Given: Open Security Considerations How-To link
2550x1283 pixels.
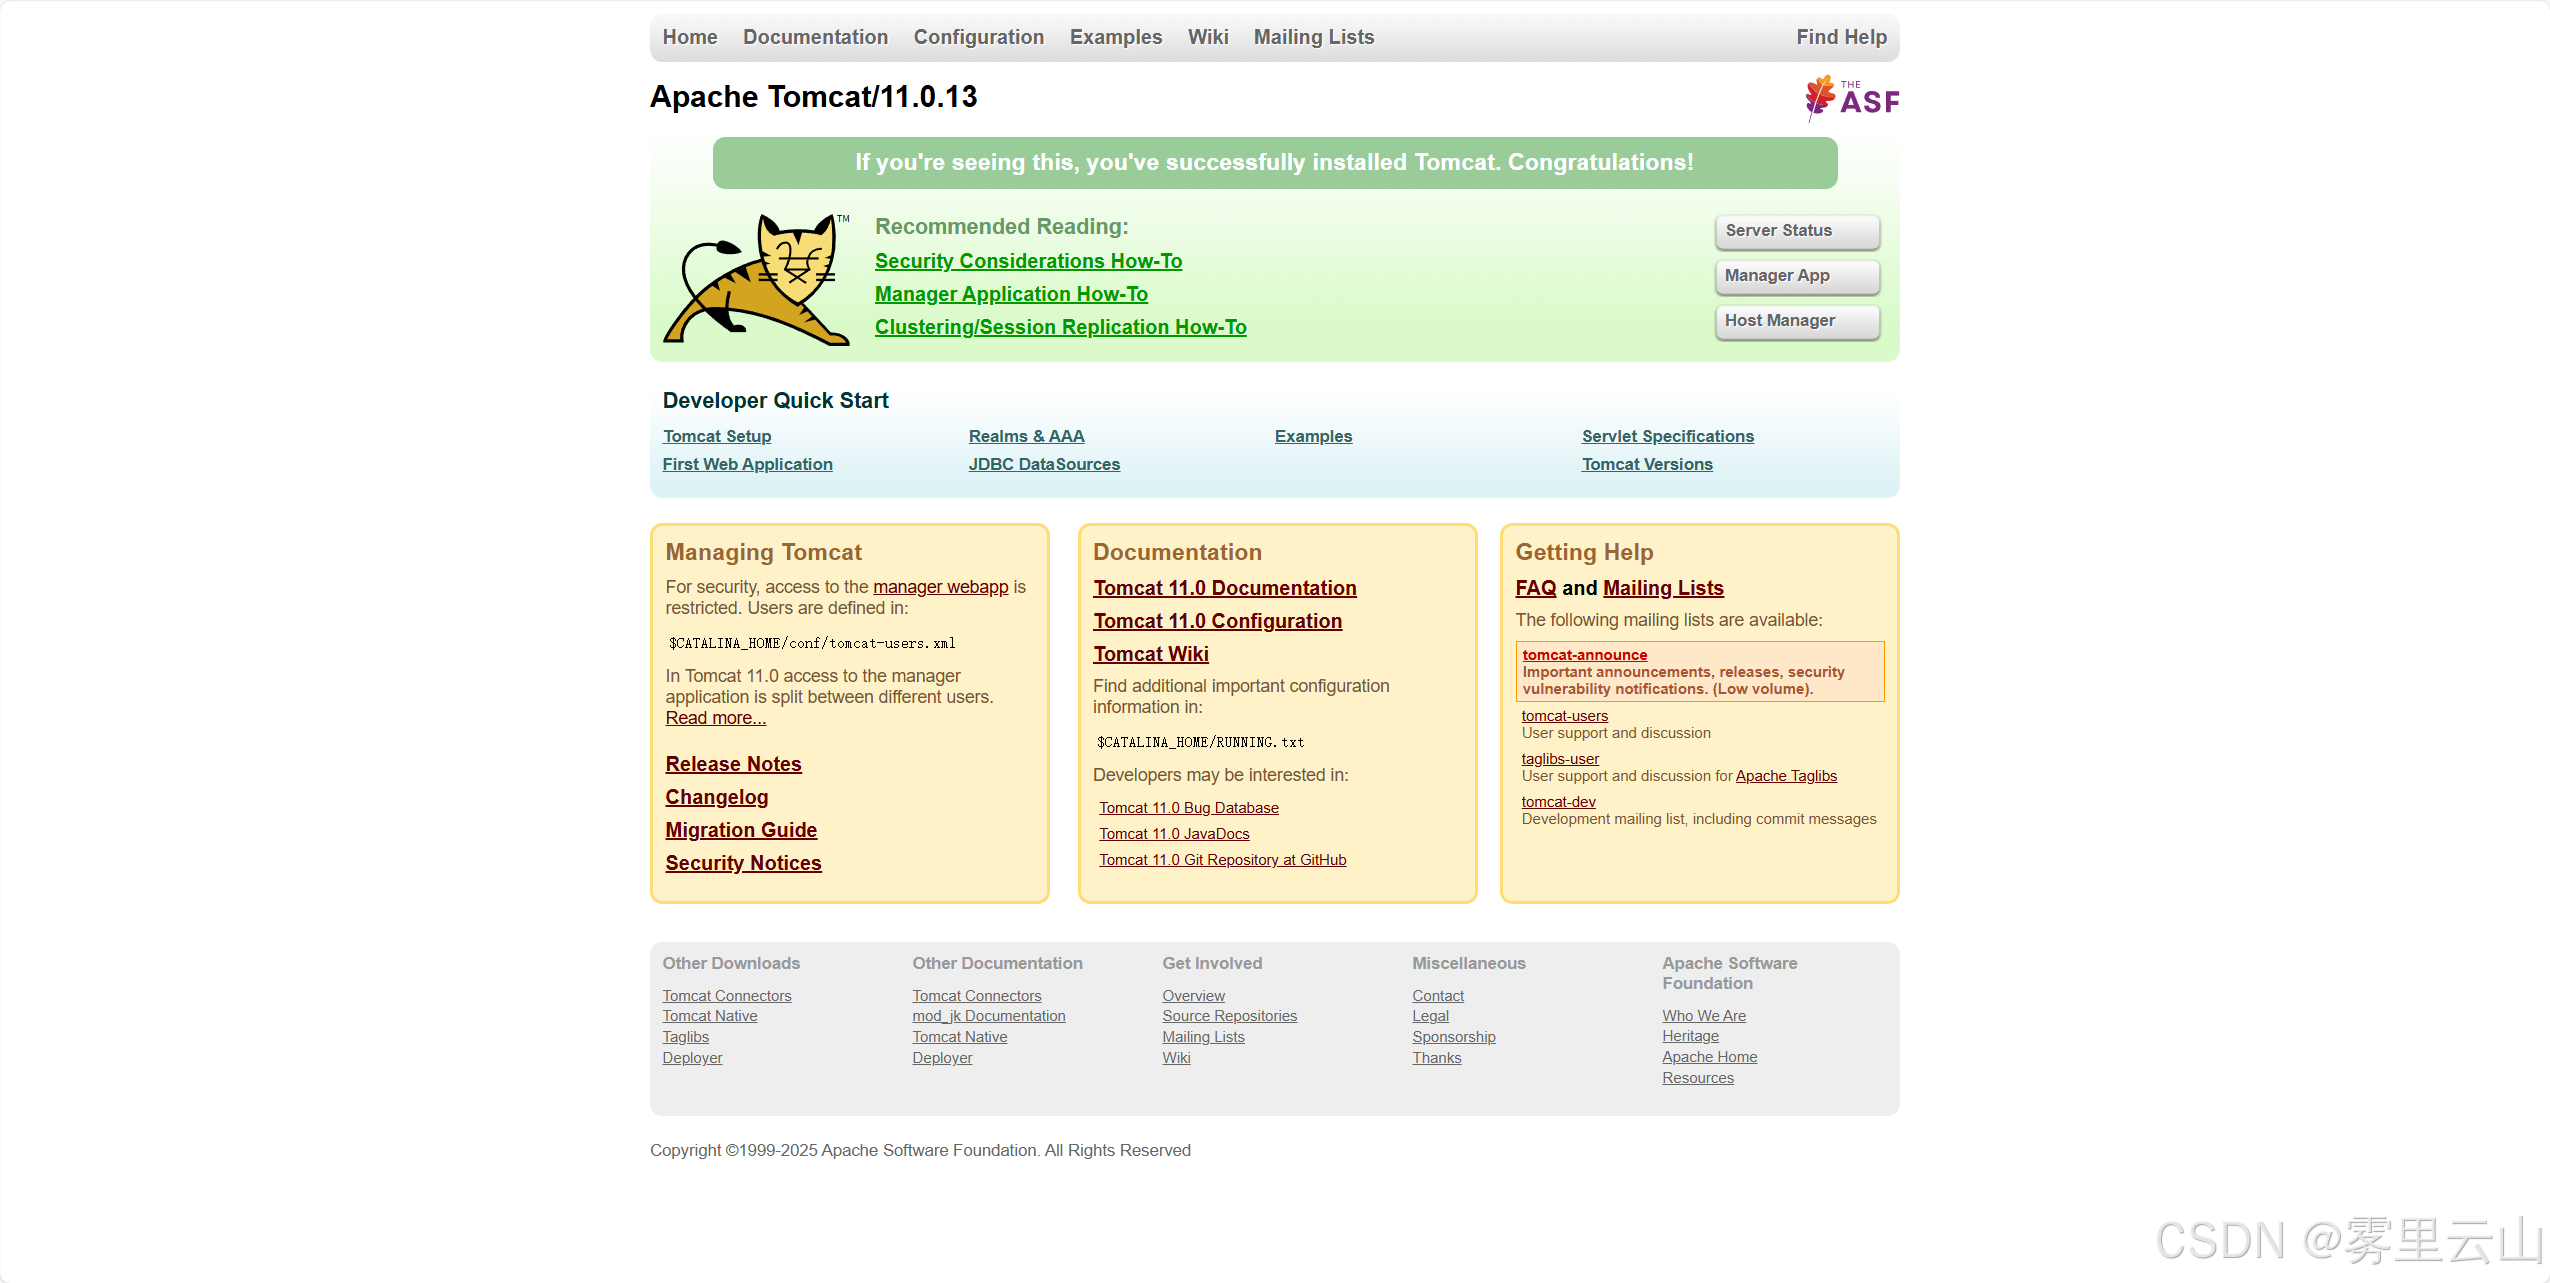Looking at the screenshot, I should pos(1028,261).
